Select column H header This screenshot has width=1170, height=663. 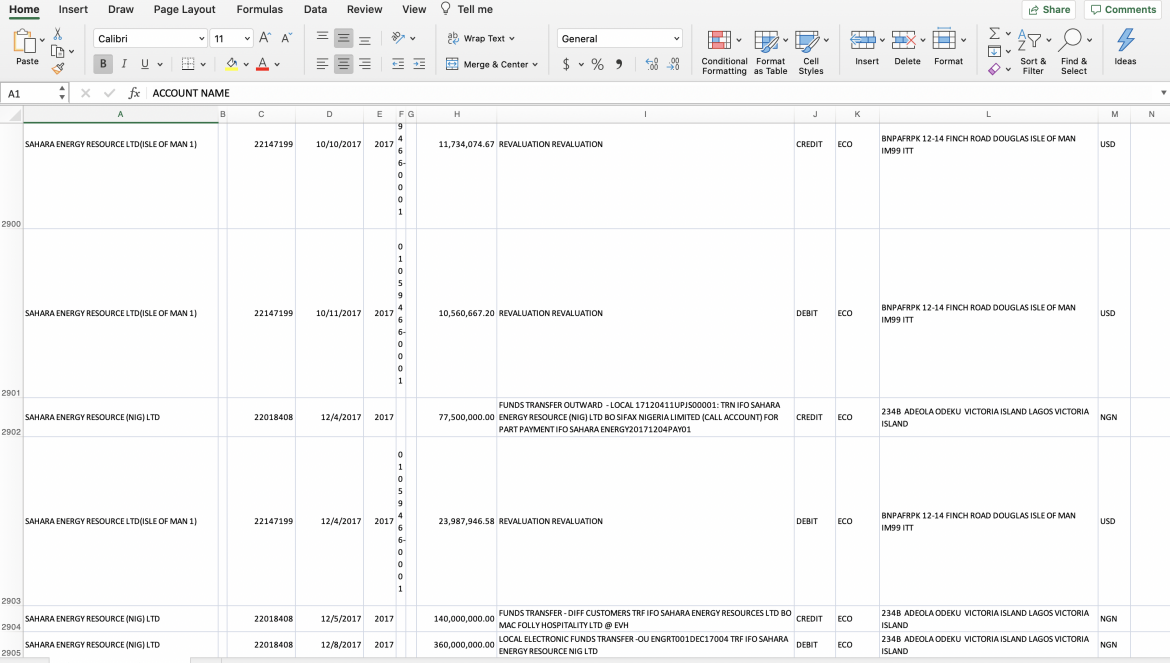(x=457, y=114)
